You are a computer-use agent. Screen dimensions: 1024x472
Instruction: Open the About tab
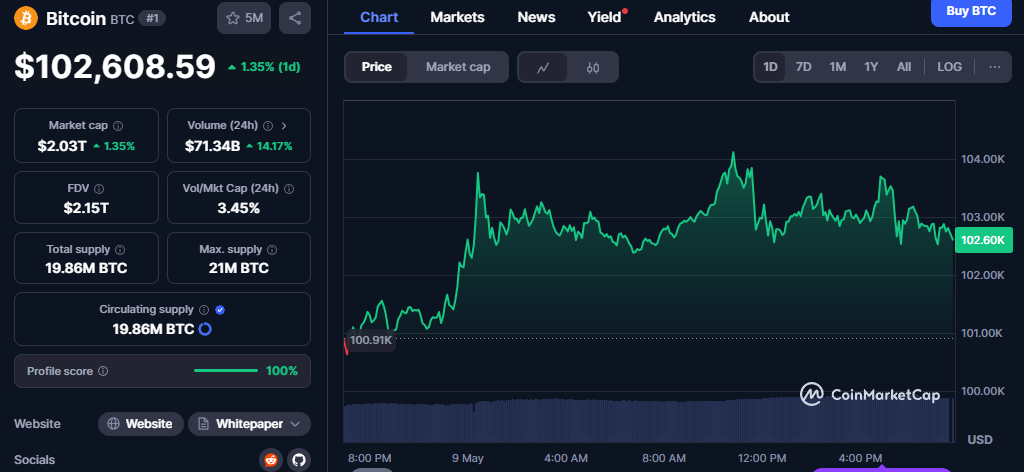click(769, 17)
